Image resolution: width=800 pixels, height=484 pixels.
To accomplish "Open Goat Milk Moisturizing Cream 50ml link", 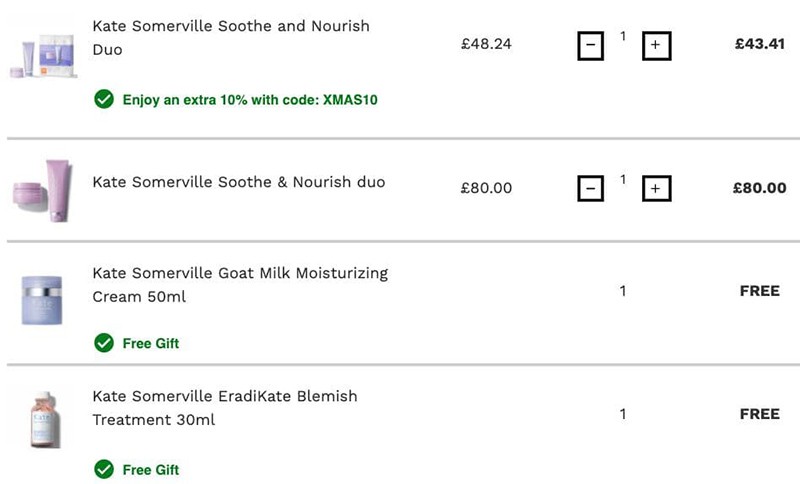I will pyautogui.click(x=240, y=285).
